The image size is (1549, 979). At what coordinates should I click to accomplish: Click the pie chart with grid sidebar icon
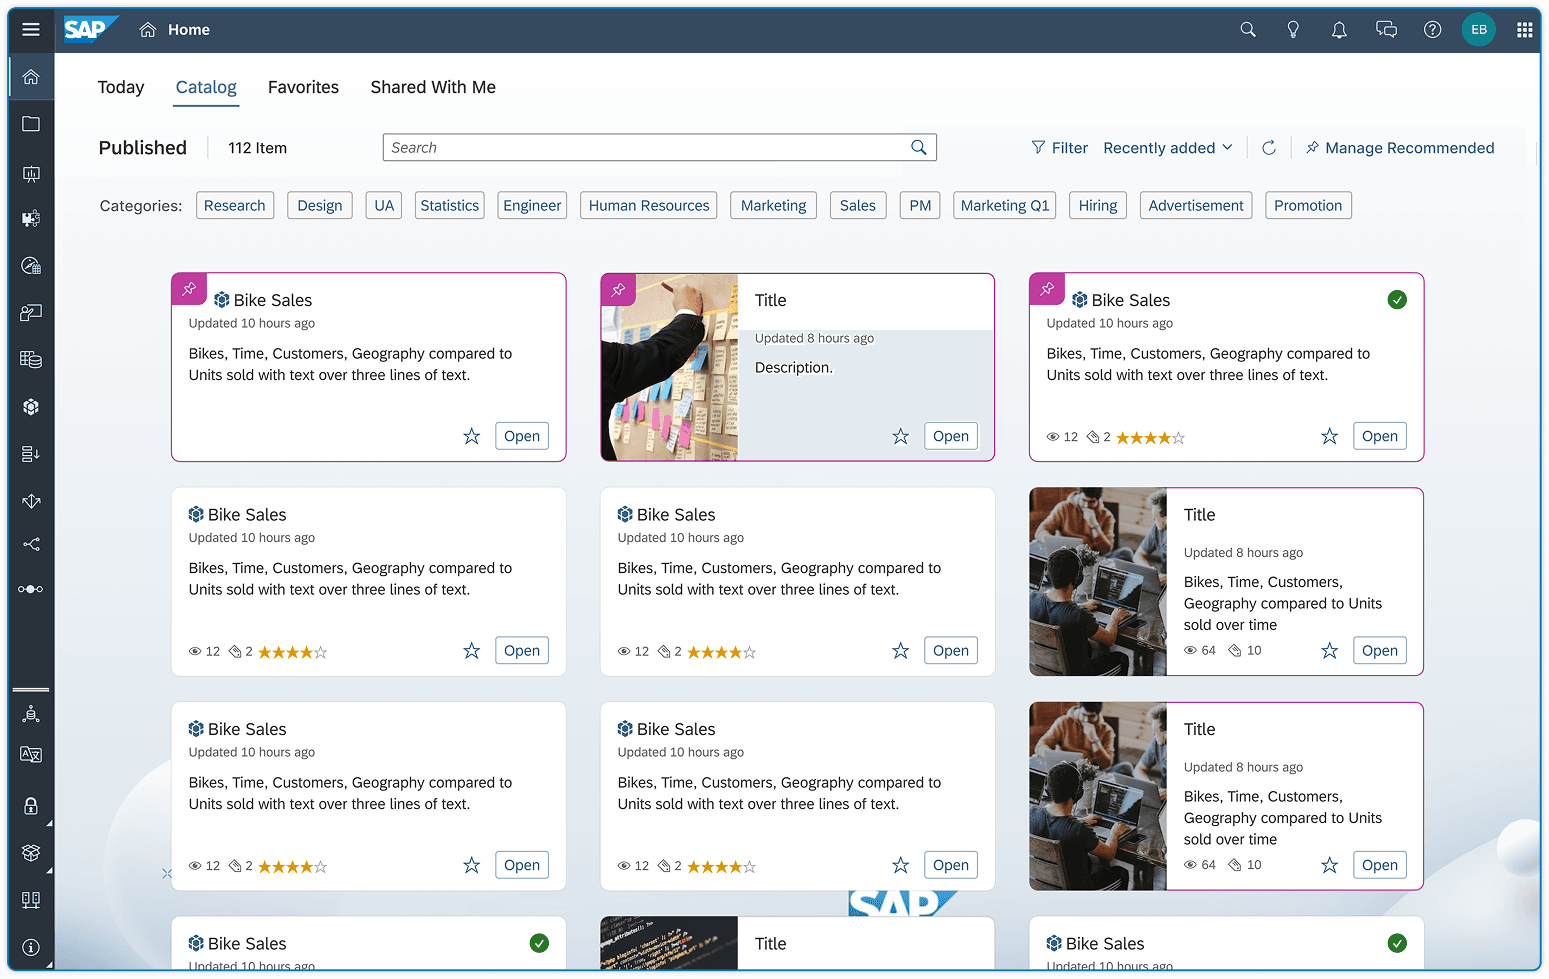pyautogui.click(x=31, y=266)
